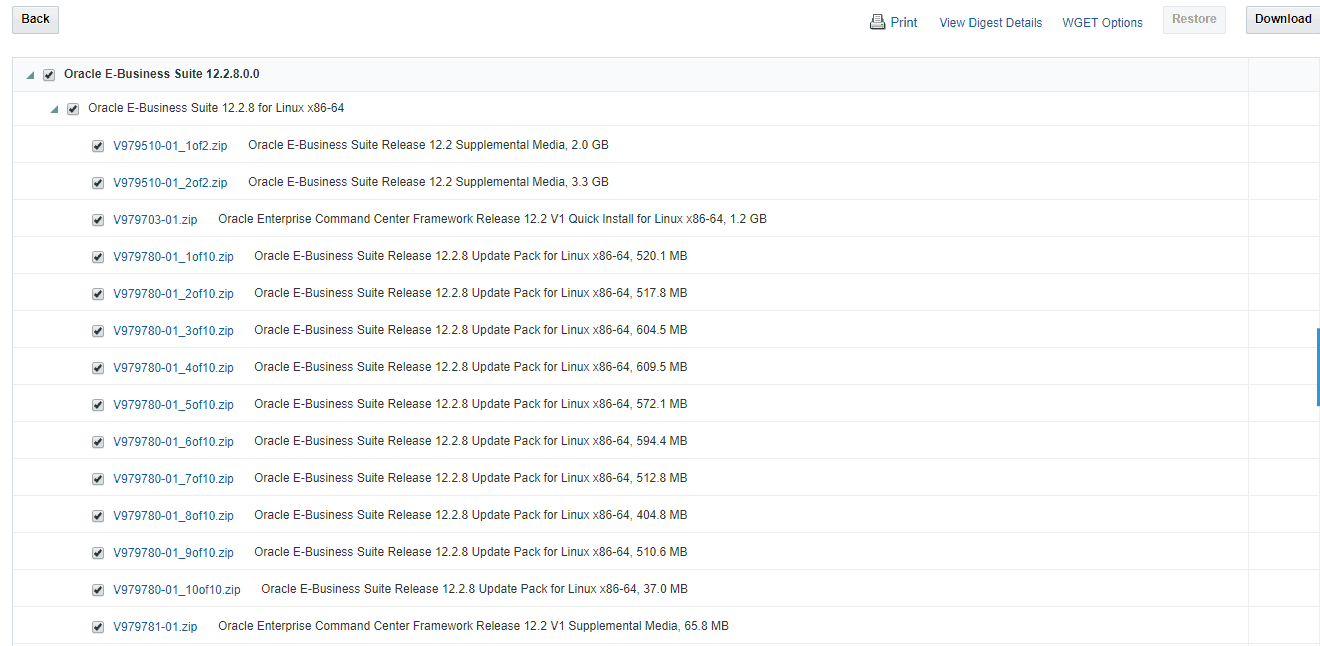Screen dimensions: 1320x646
Task: Select Update Pack description ending 37.0 MB
Action: pyautogui.click(x=474, y=589)
